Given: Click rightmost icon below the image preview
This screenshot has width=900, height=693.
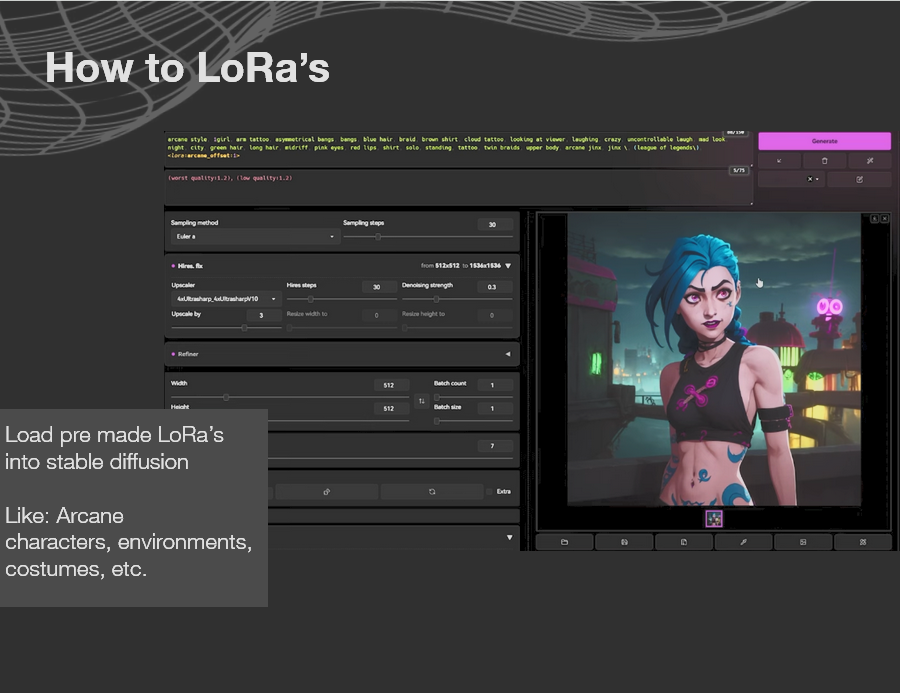Looking at the screenshot, I should (862, 542).
